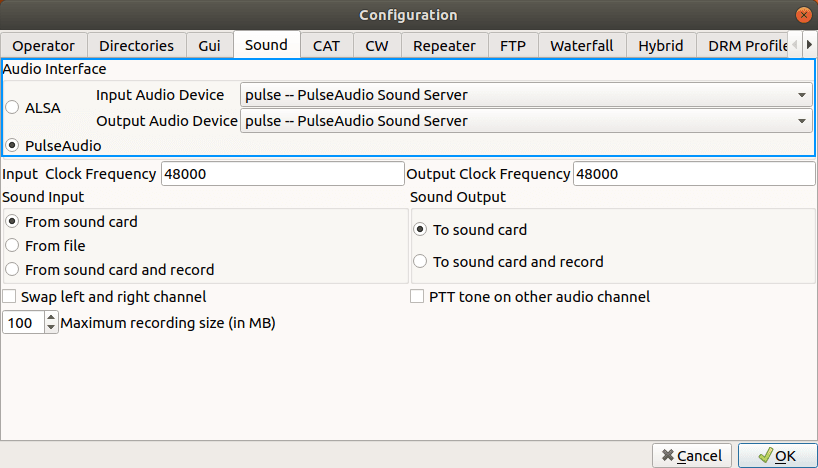Image resolution: width=818 pixels, height=468 pixels.
Task: Click the Input Clock Frequency field
Action: pos(282,174)
